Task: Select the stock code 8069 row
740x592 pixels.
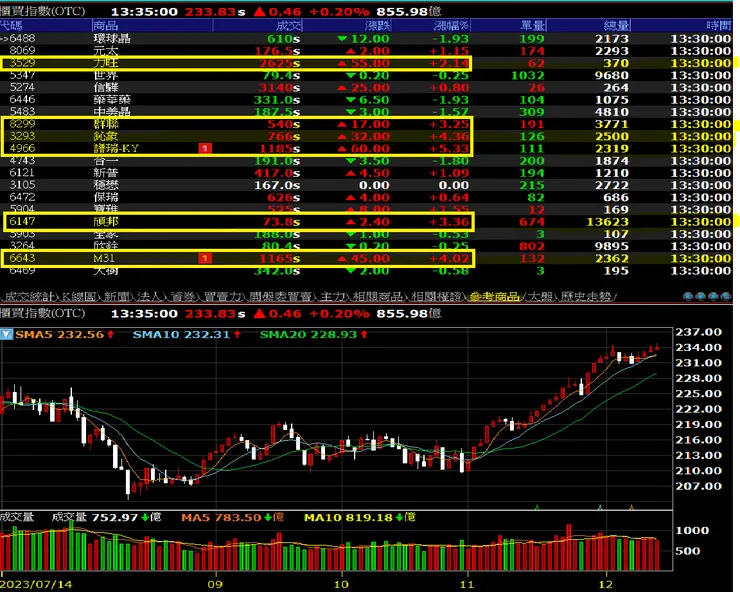Action: coord(366,51)
